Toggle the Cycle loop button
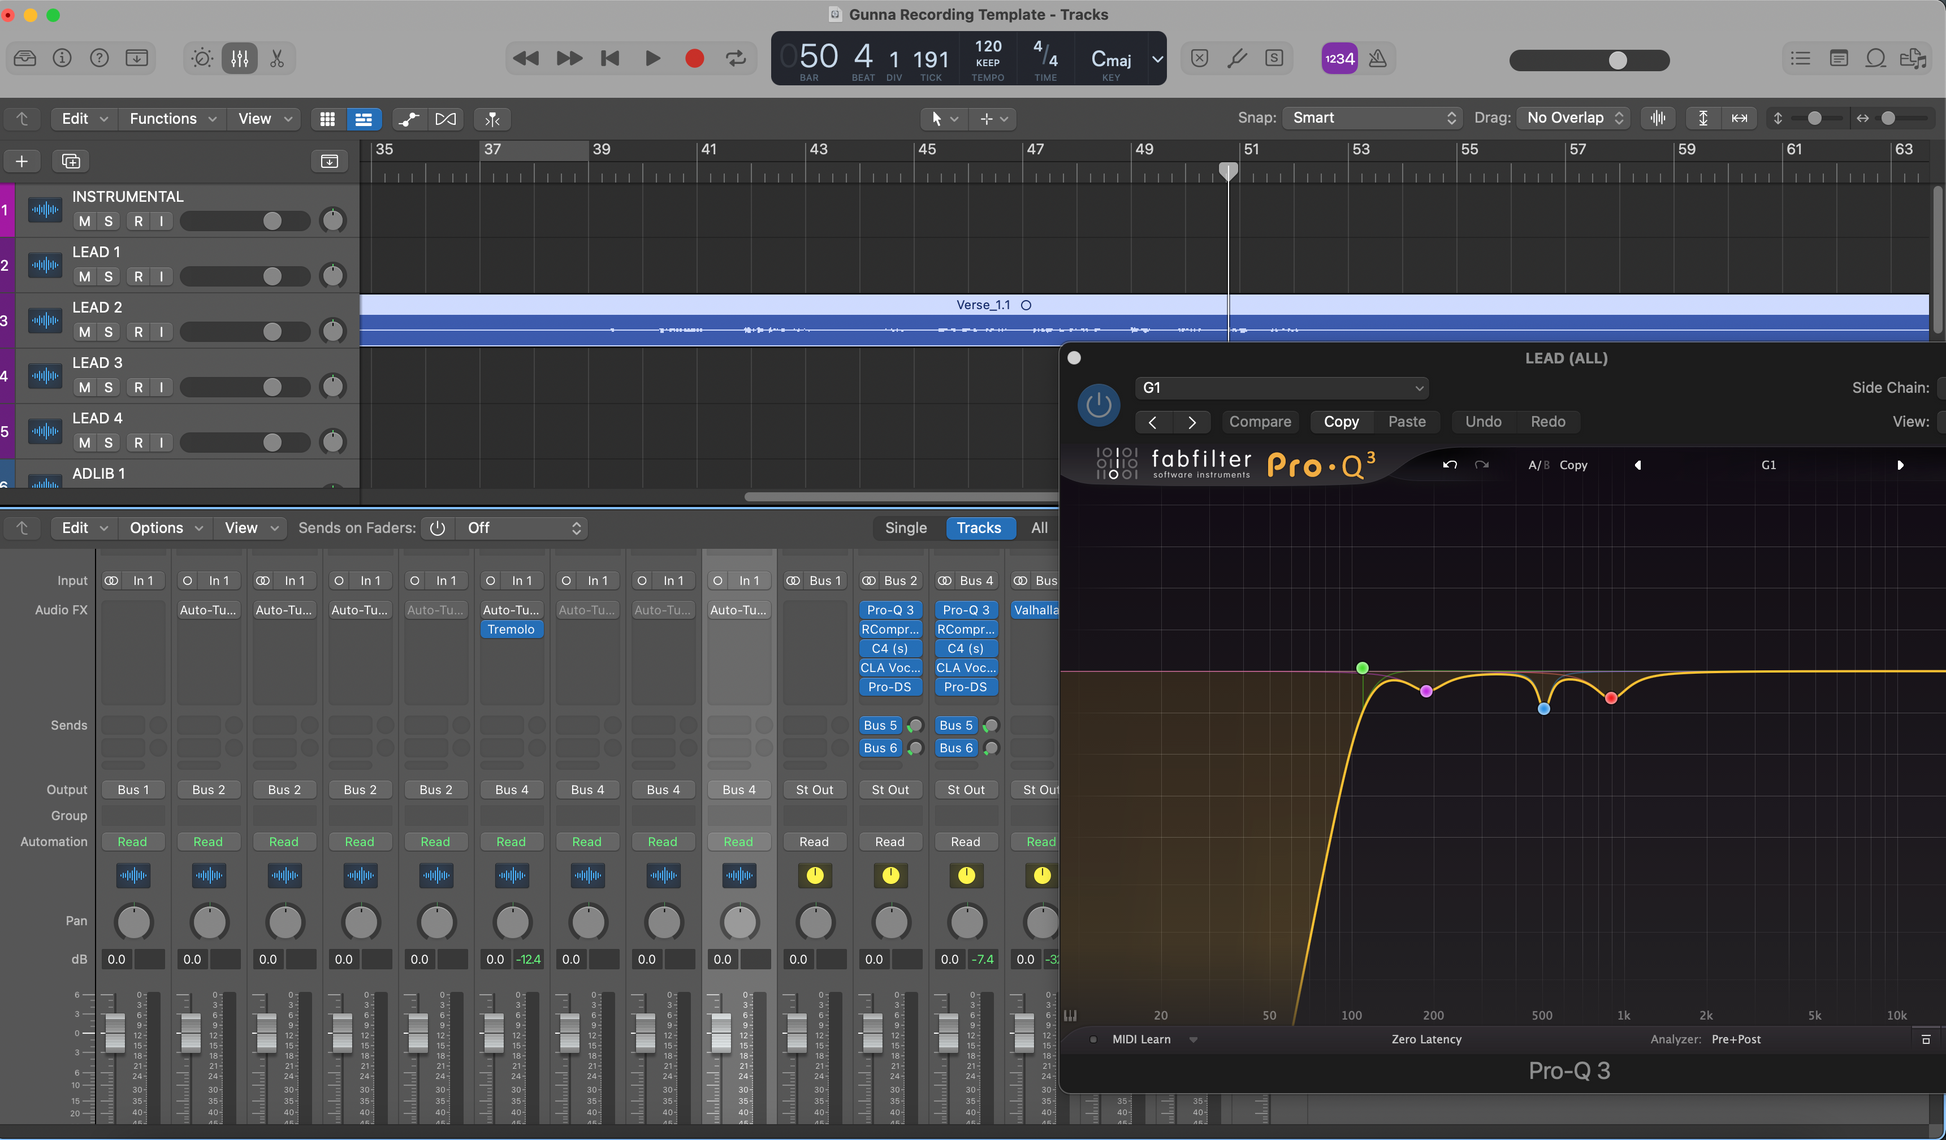 coord(736,59)
